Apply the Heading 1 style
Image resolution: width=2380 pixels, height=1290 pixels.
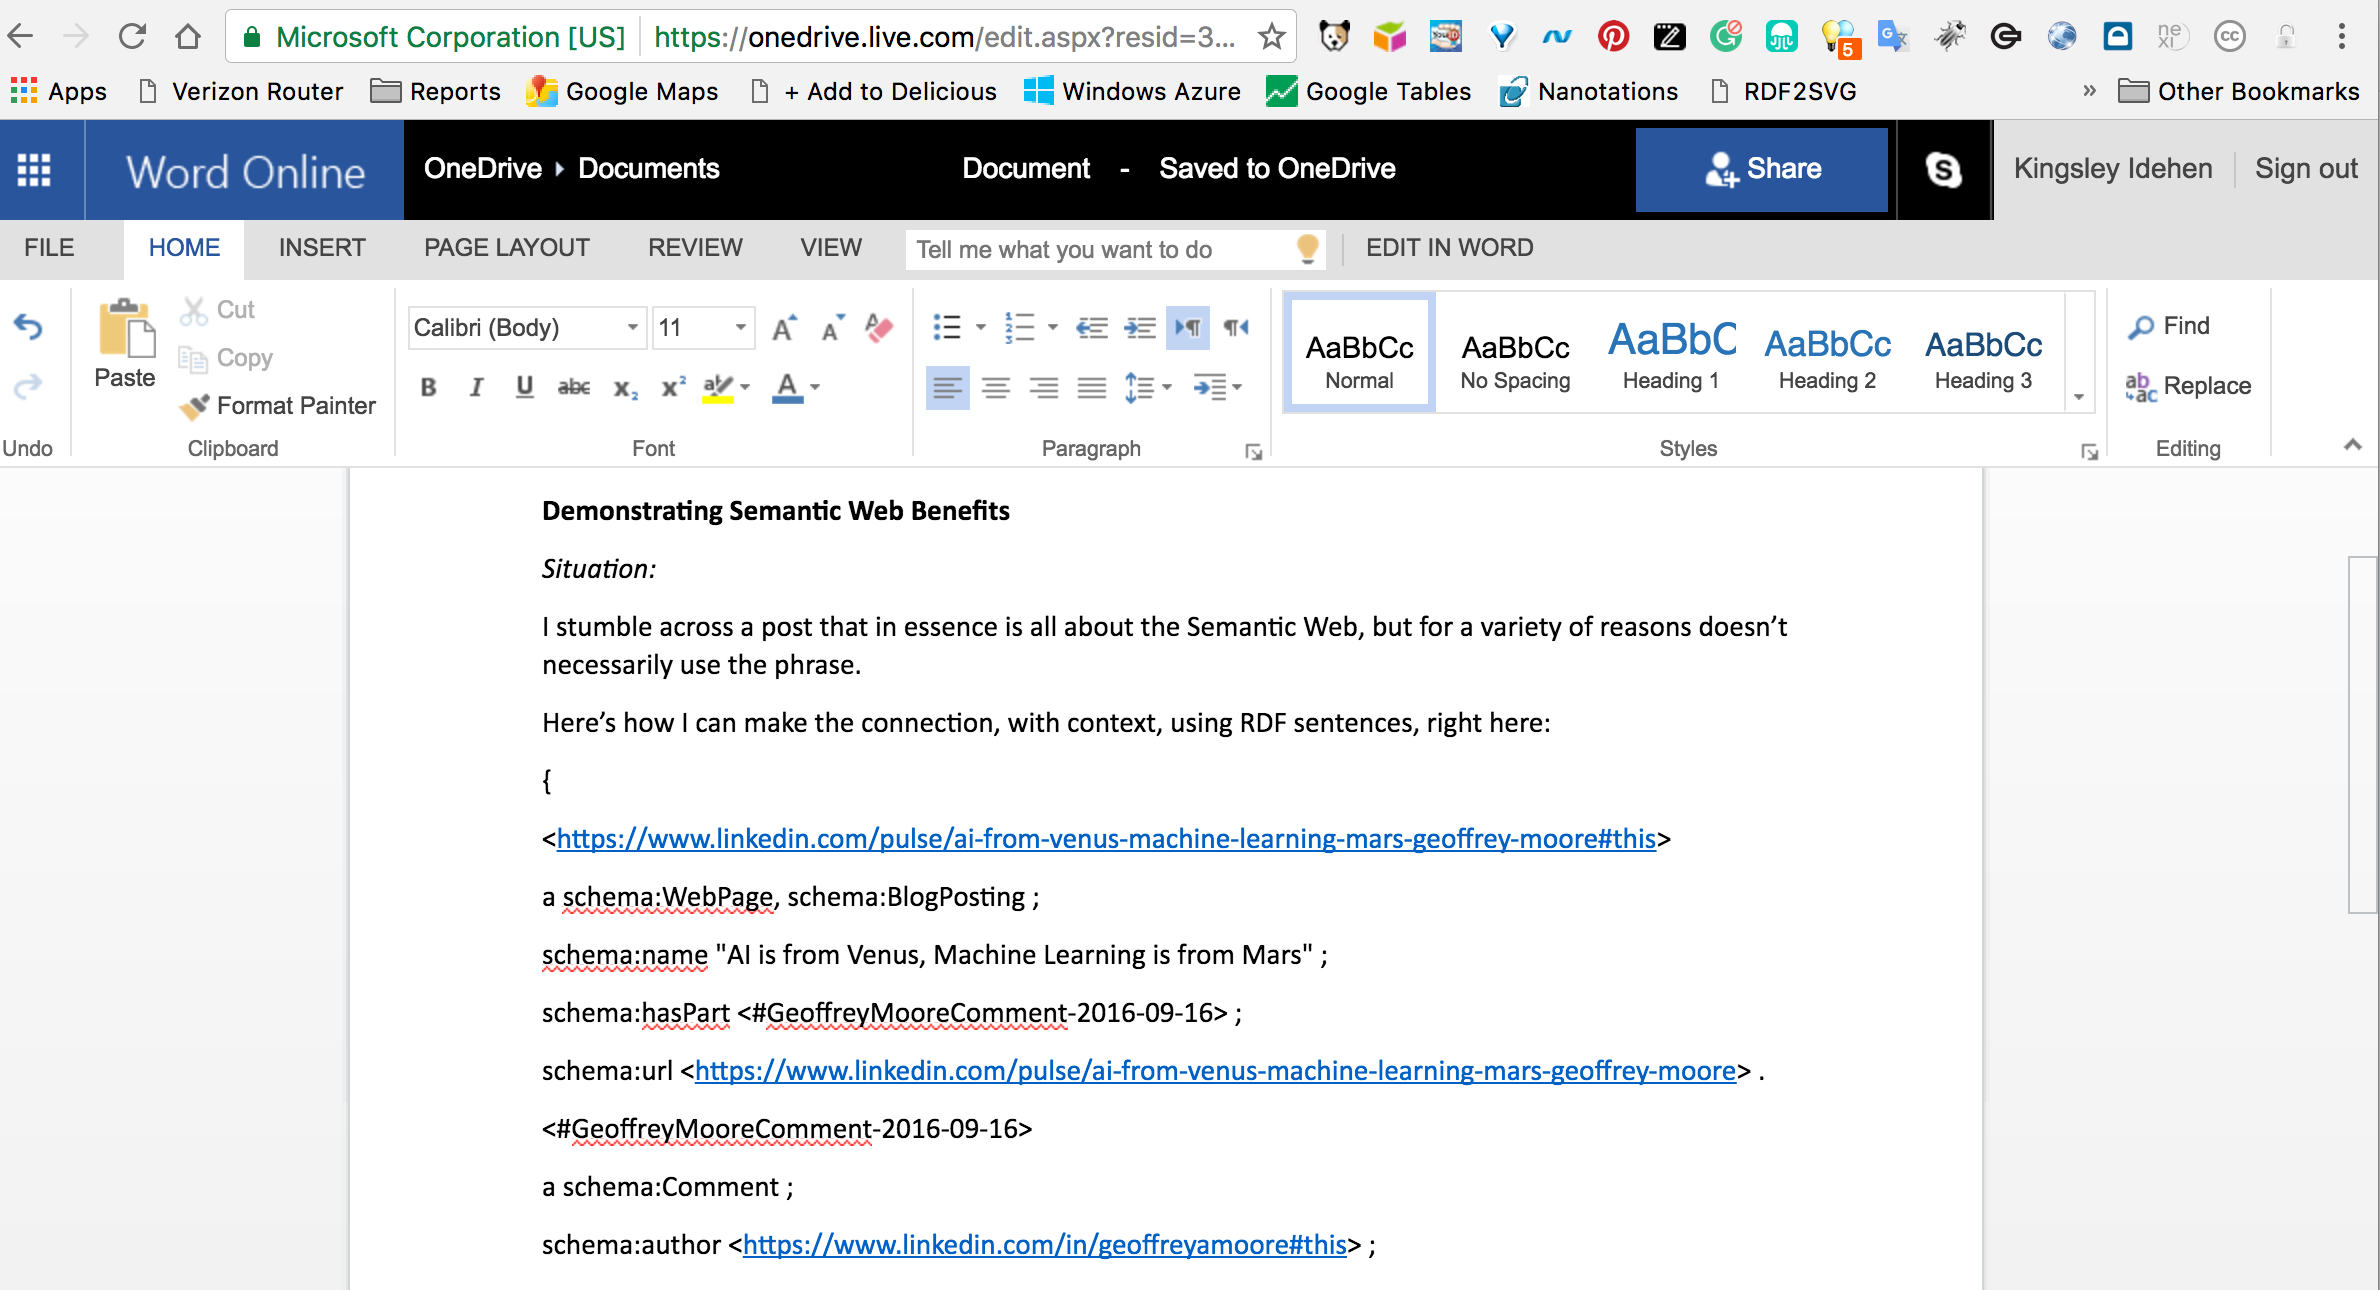pos(1671,353)
